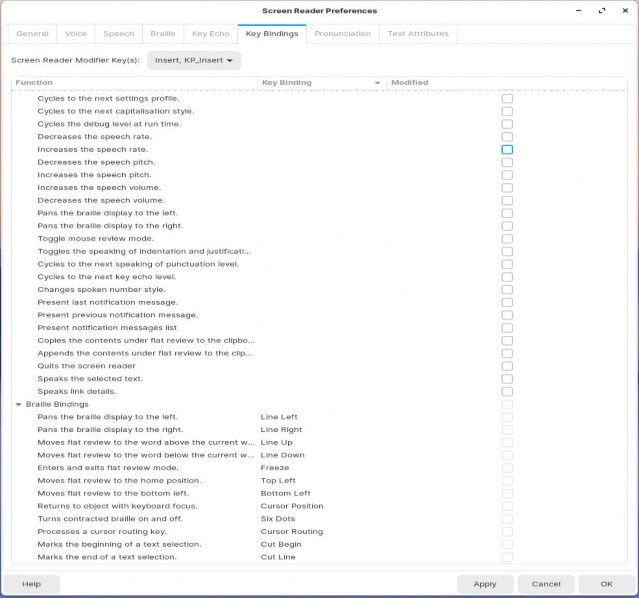The height and width of the screenshot is (598, 639).
Task: Check Modified box for Changes spoken number style
Action: (x=507, y=289)
